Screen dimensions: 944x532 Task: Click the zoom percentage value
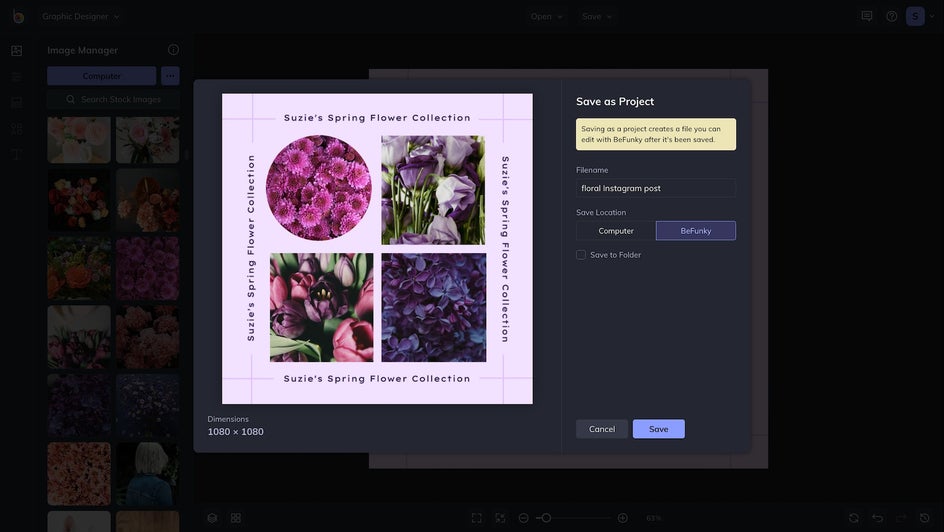[x=654, y=518]
